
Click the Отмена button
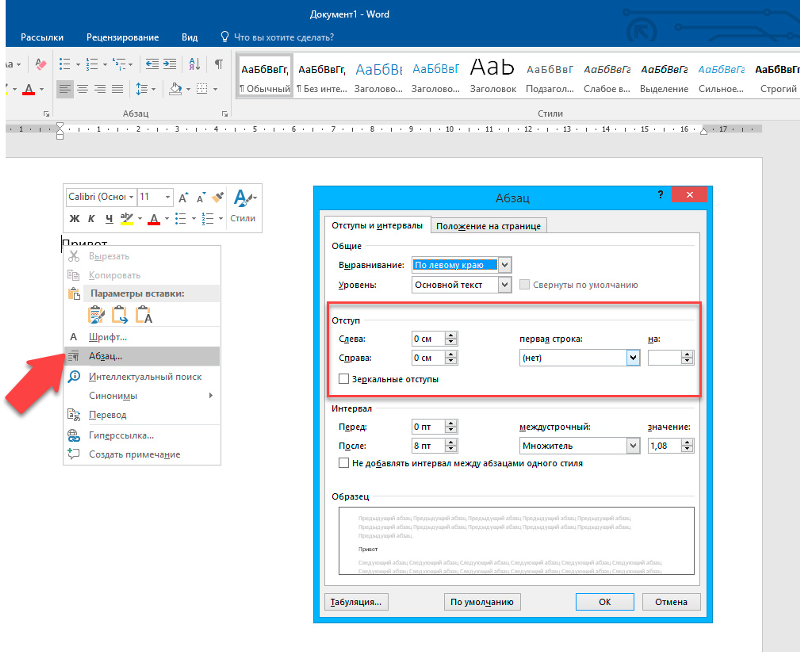pos(671,602)
